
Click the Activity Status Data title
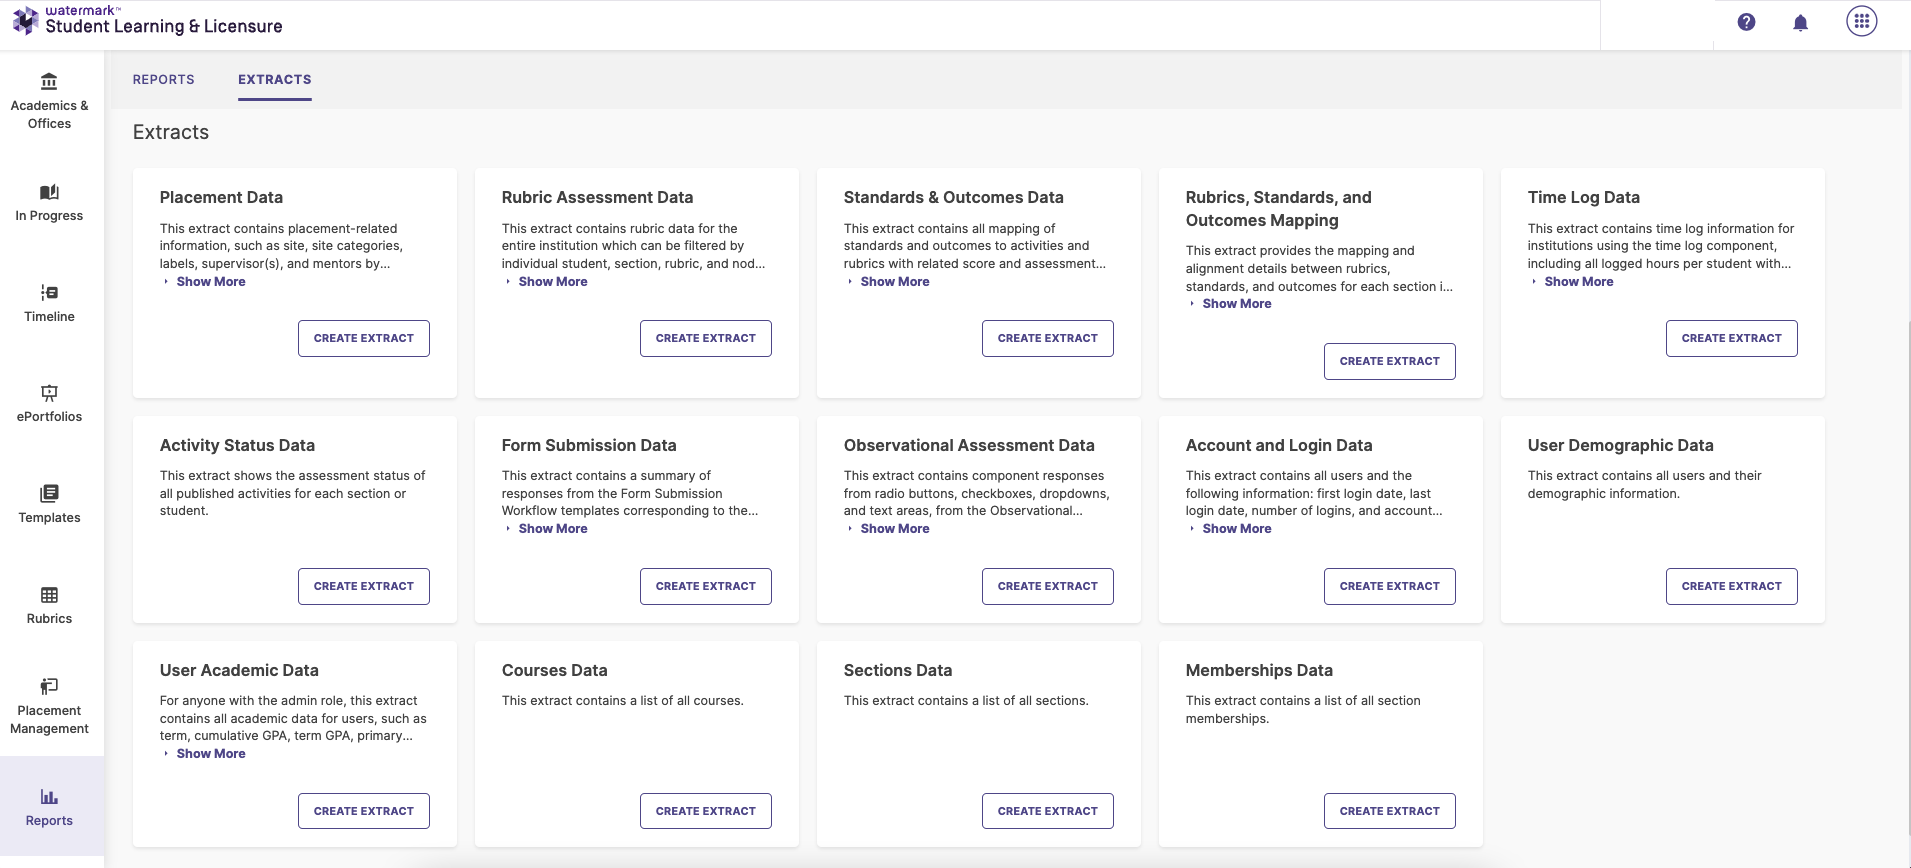[x=237, y=446]
